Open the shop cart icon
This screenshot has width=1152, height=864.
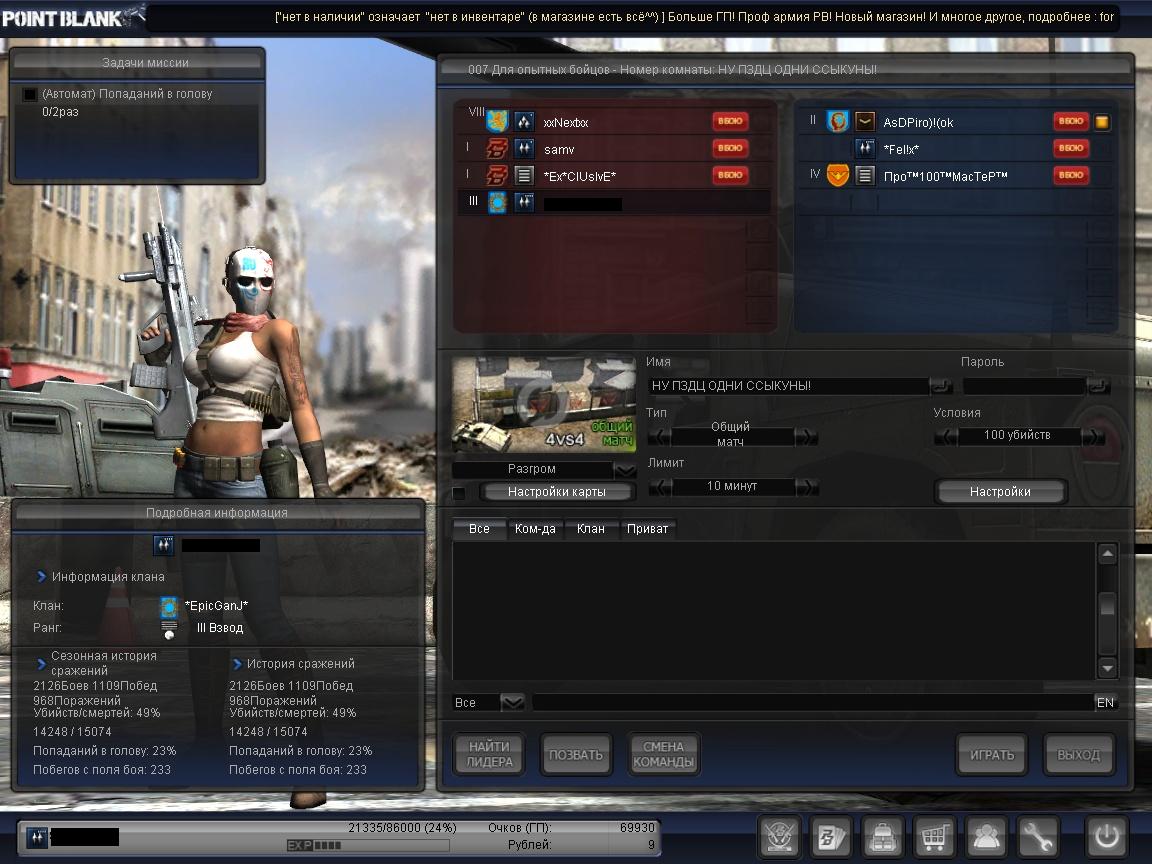click(x=934, y=835)
